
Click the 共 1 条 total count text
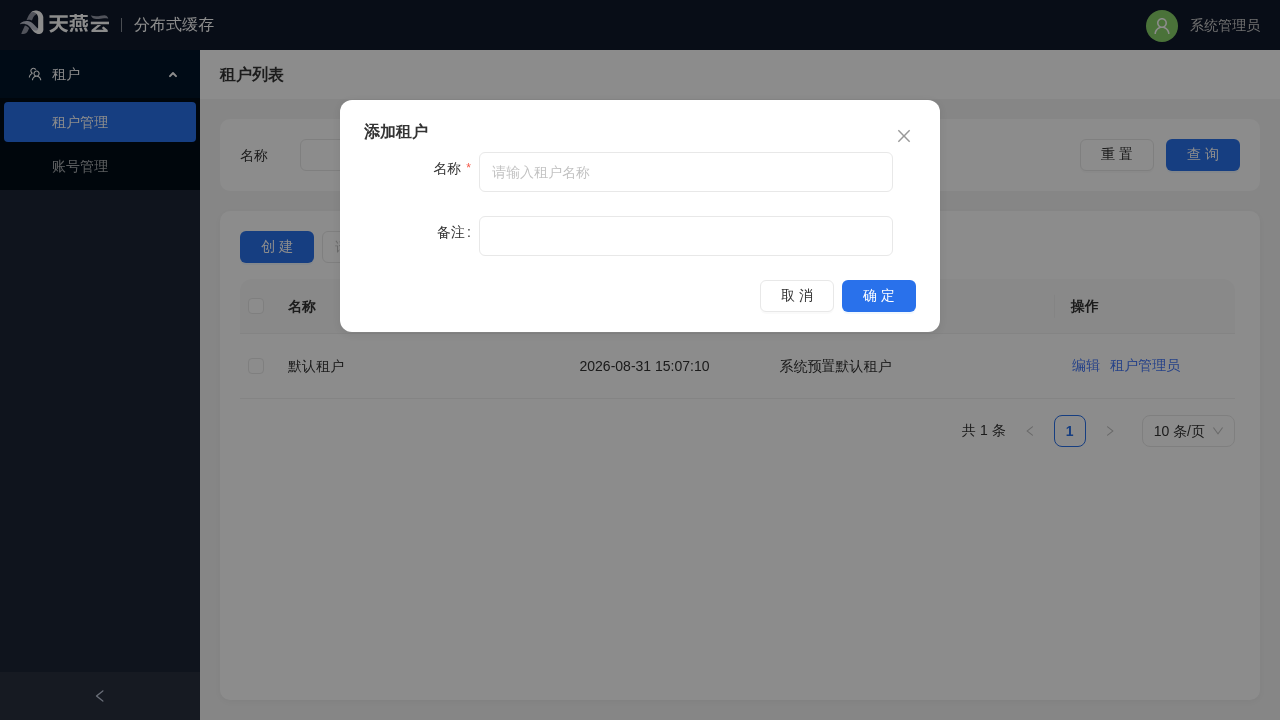pyautogui.click(x=984, y=431)
